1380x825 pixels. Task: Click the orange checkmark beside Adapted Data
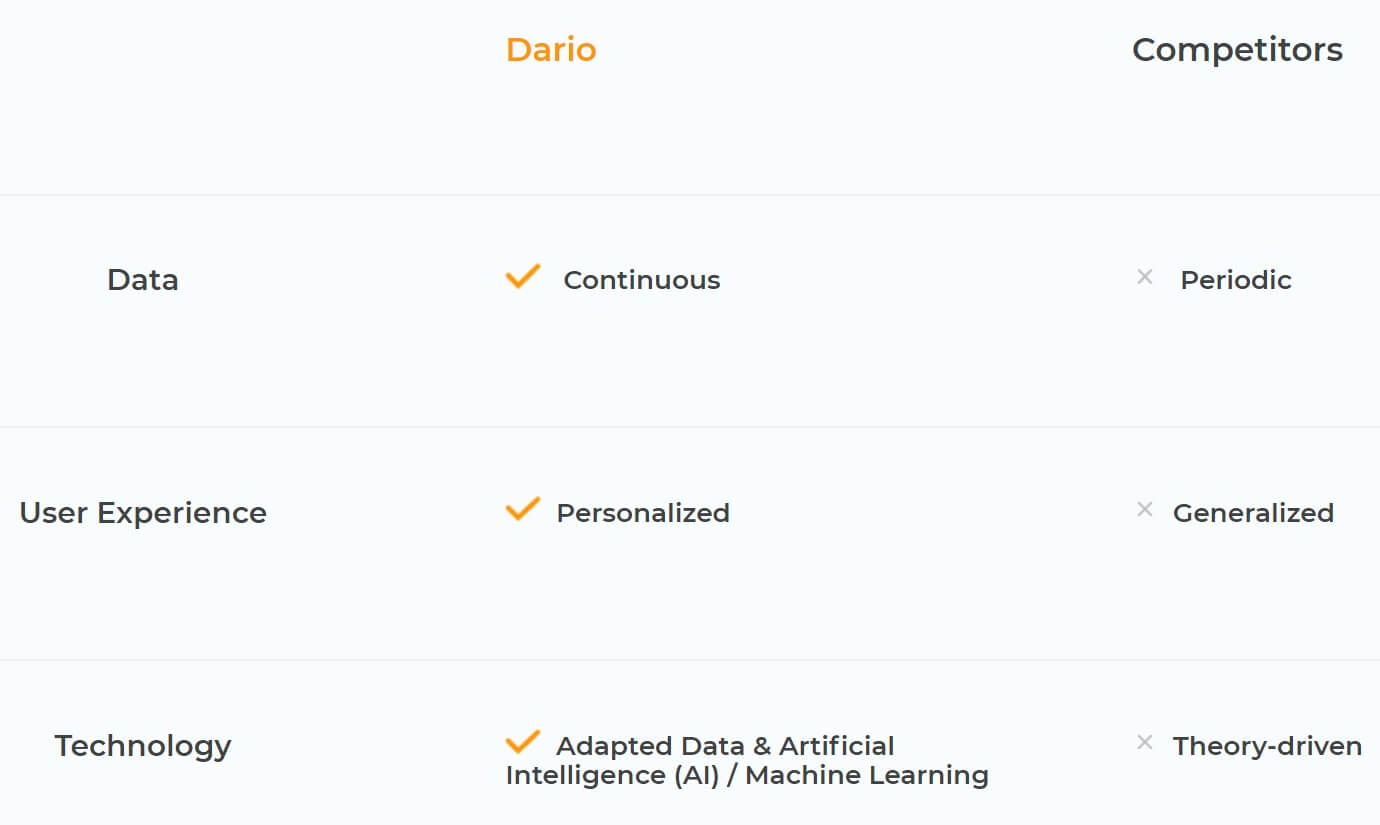(523, 742)
